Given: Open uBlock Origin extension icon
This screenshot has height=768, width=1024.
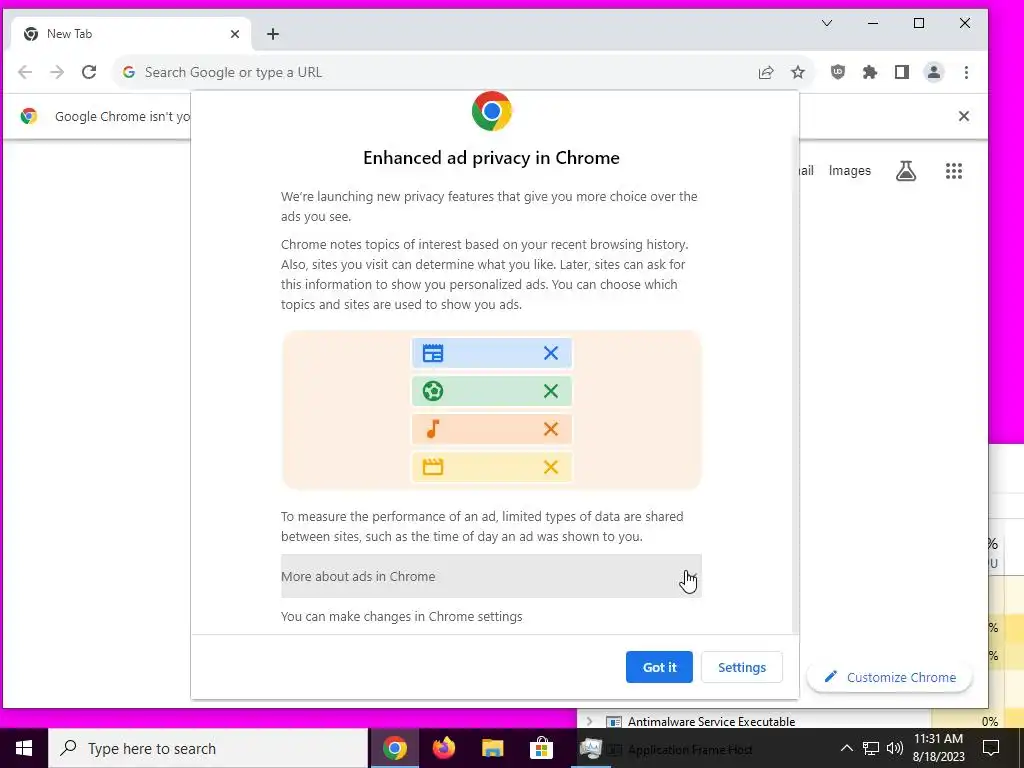Looking at the screenshot, I should click(837, 72).
